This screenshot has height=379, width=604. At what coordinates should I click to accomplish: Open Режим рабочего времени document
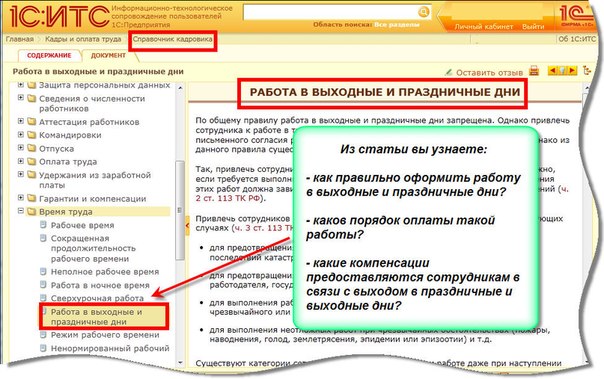point(105,335)
